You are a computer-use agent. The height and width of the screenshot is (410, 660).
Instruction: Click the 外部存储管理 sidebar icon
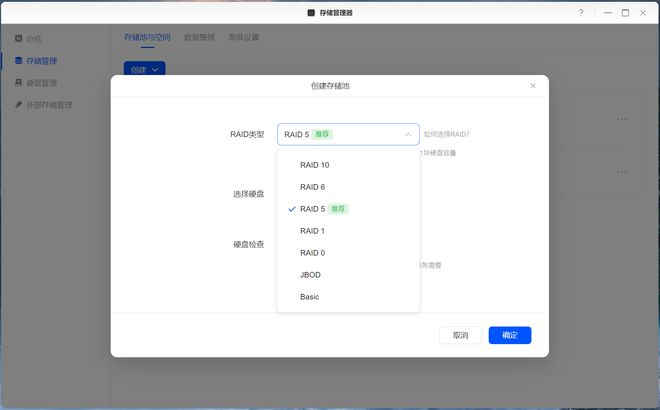[x=18, y=104]
